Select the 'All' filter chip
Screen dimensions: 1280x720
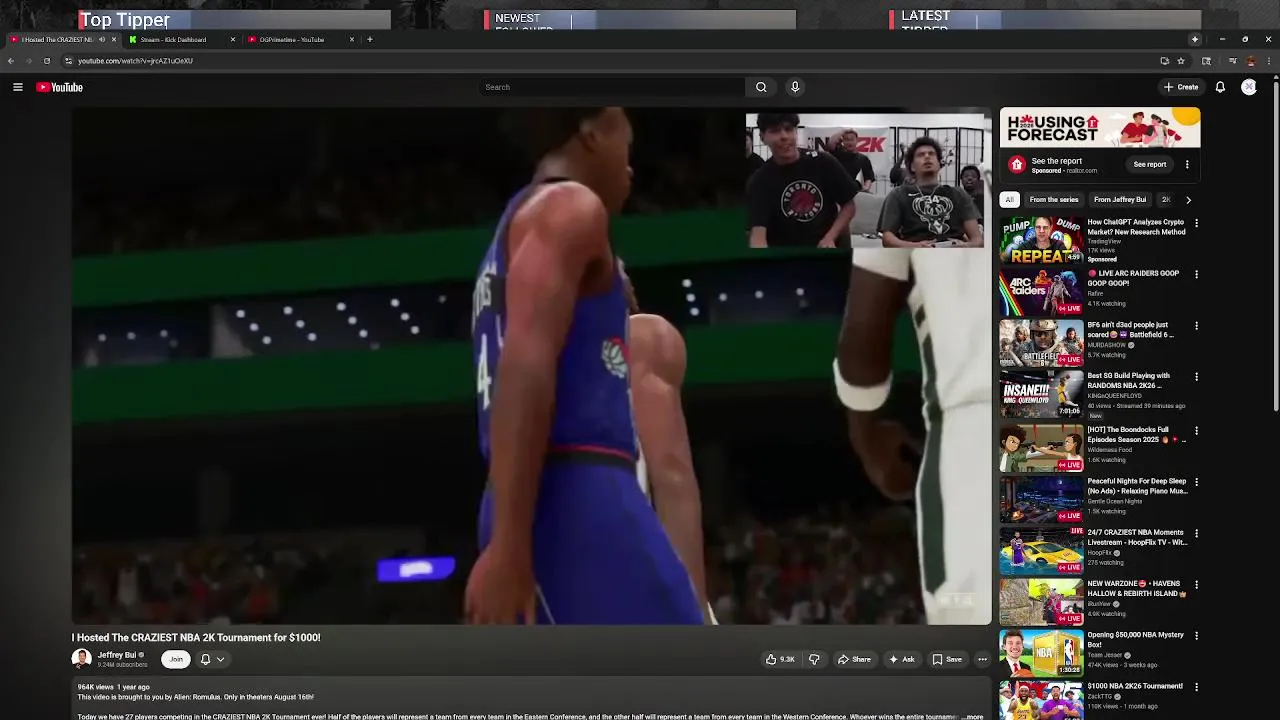[1009, 199]
